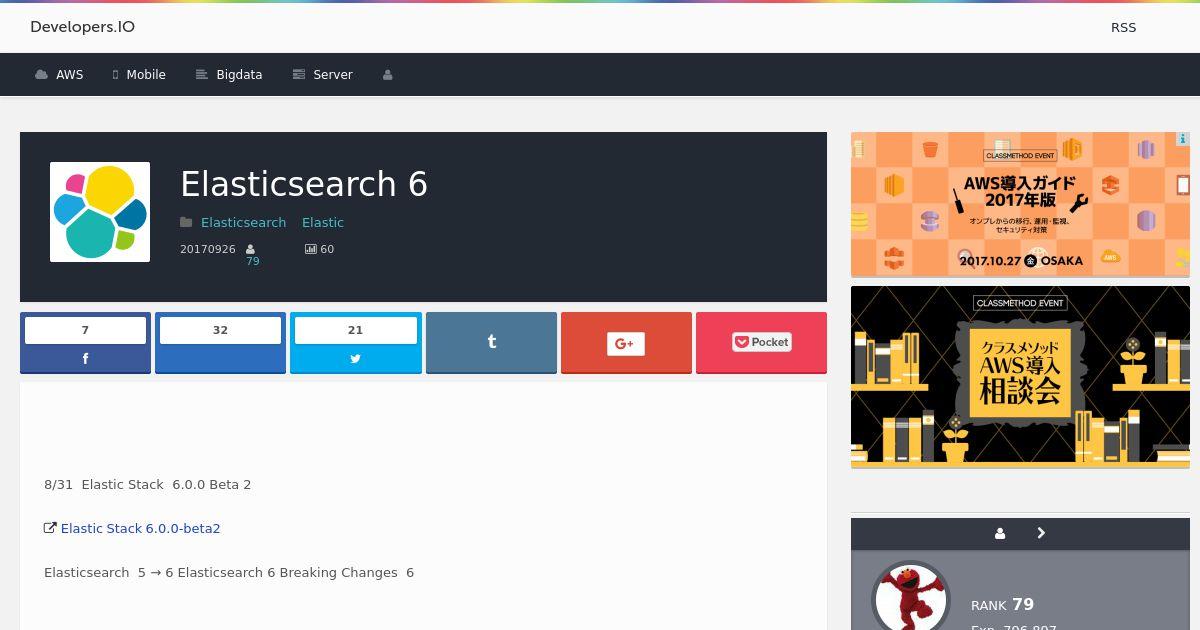Viewport: 1200px width, 630px height.
Task: Open the Elastic Stack 6.0.0-beta2 link
Action: (x=140, y=528)
